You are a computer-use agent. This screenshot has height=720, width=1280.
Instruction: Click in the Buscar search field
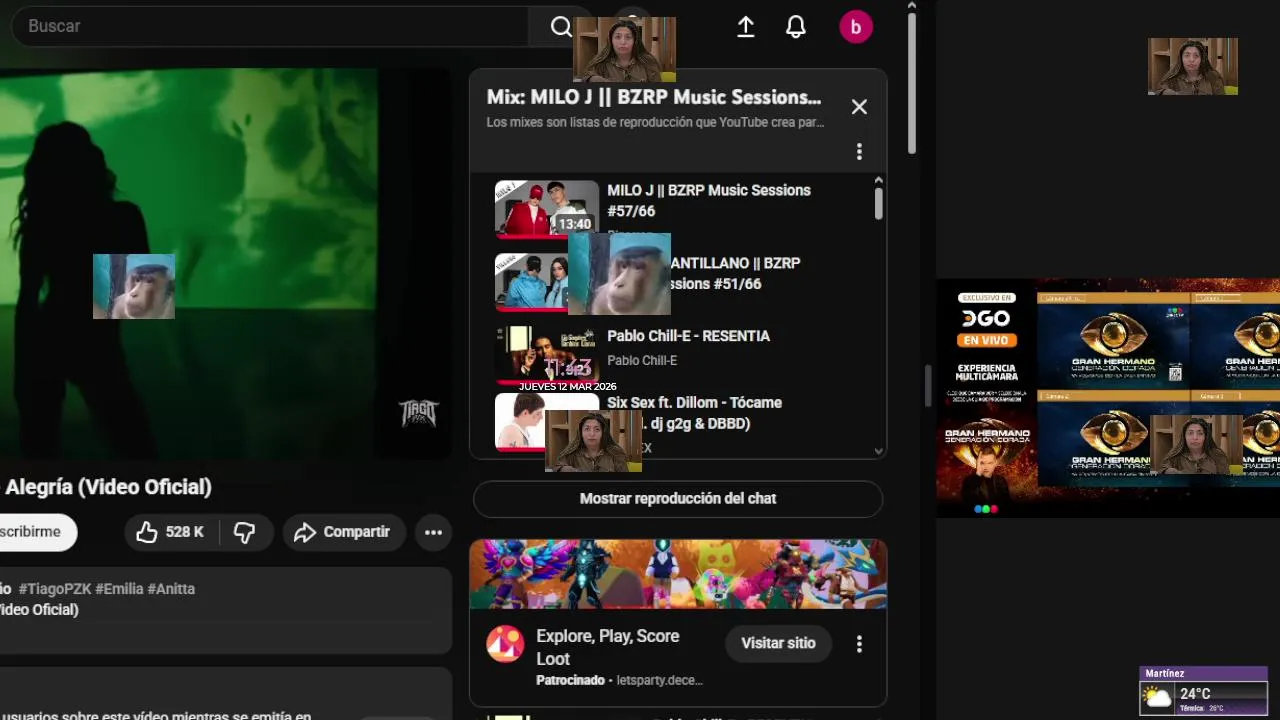270,26
